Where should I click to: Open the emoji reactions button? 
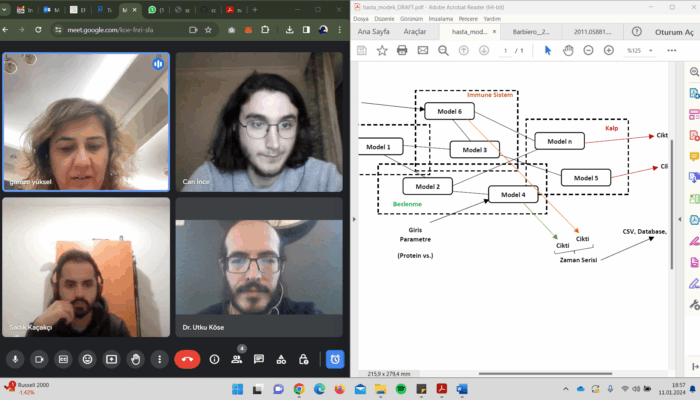coord(87,359)
